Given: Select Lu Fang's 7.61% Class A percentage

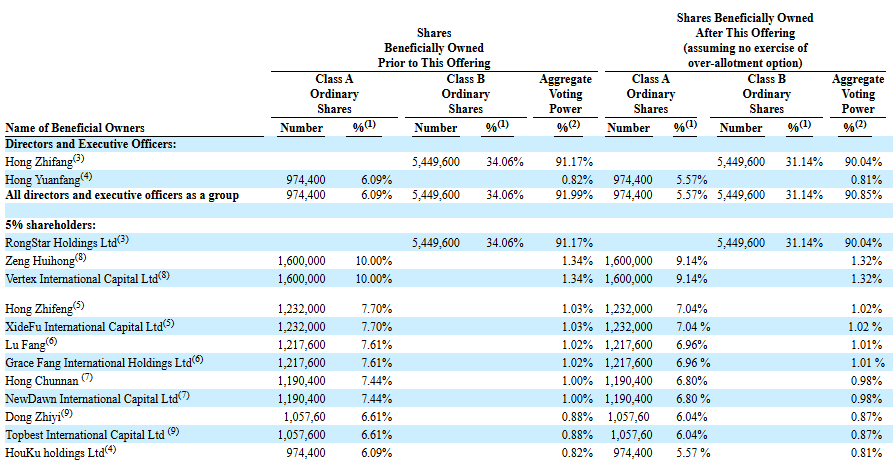Looking at the screenshot, I should point(376,345).
